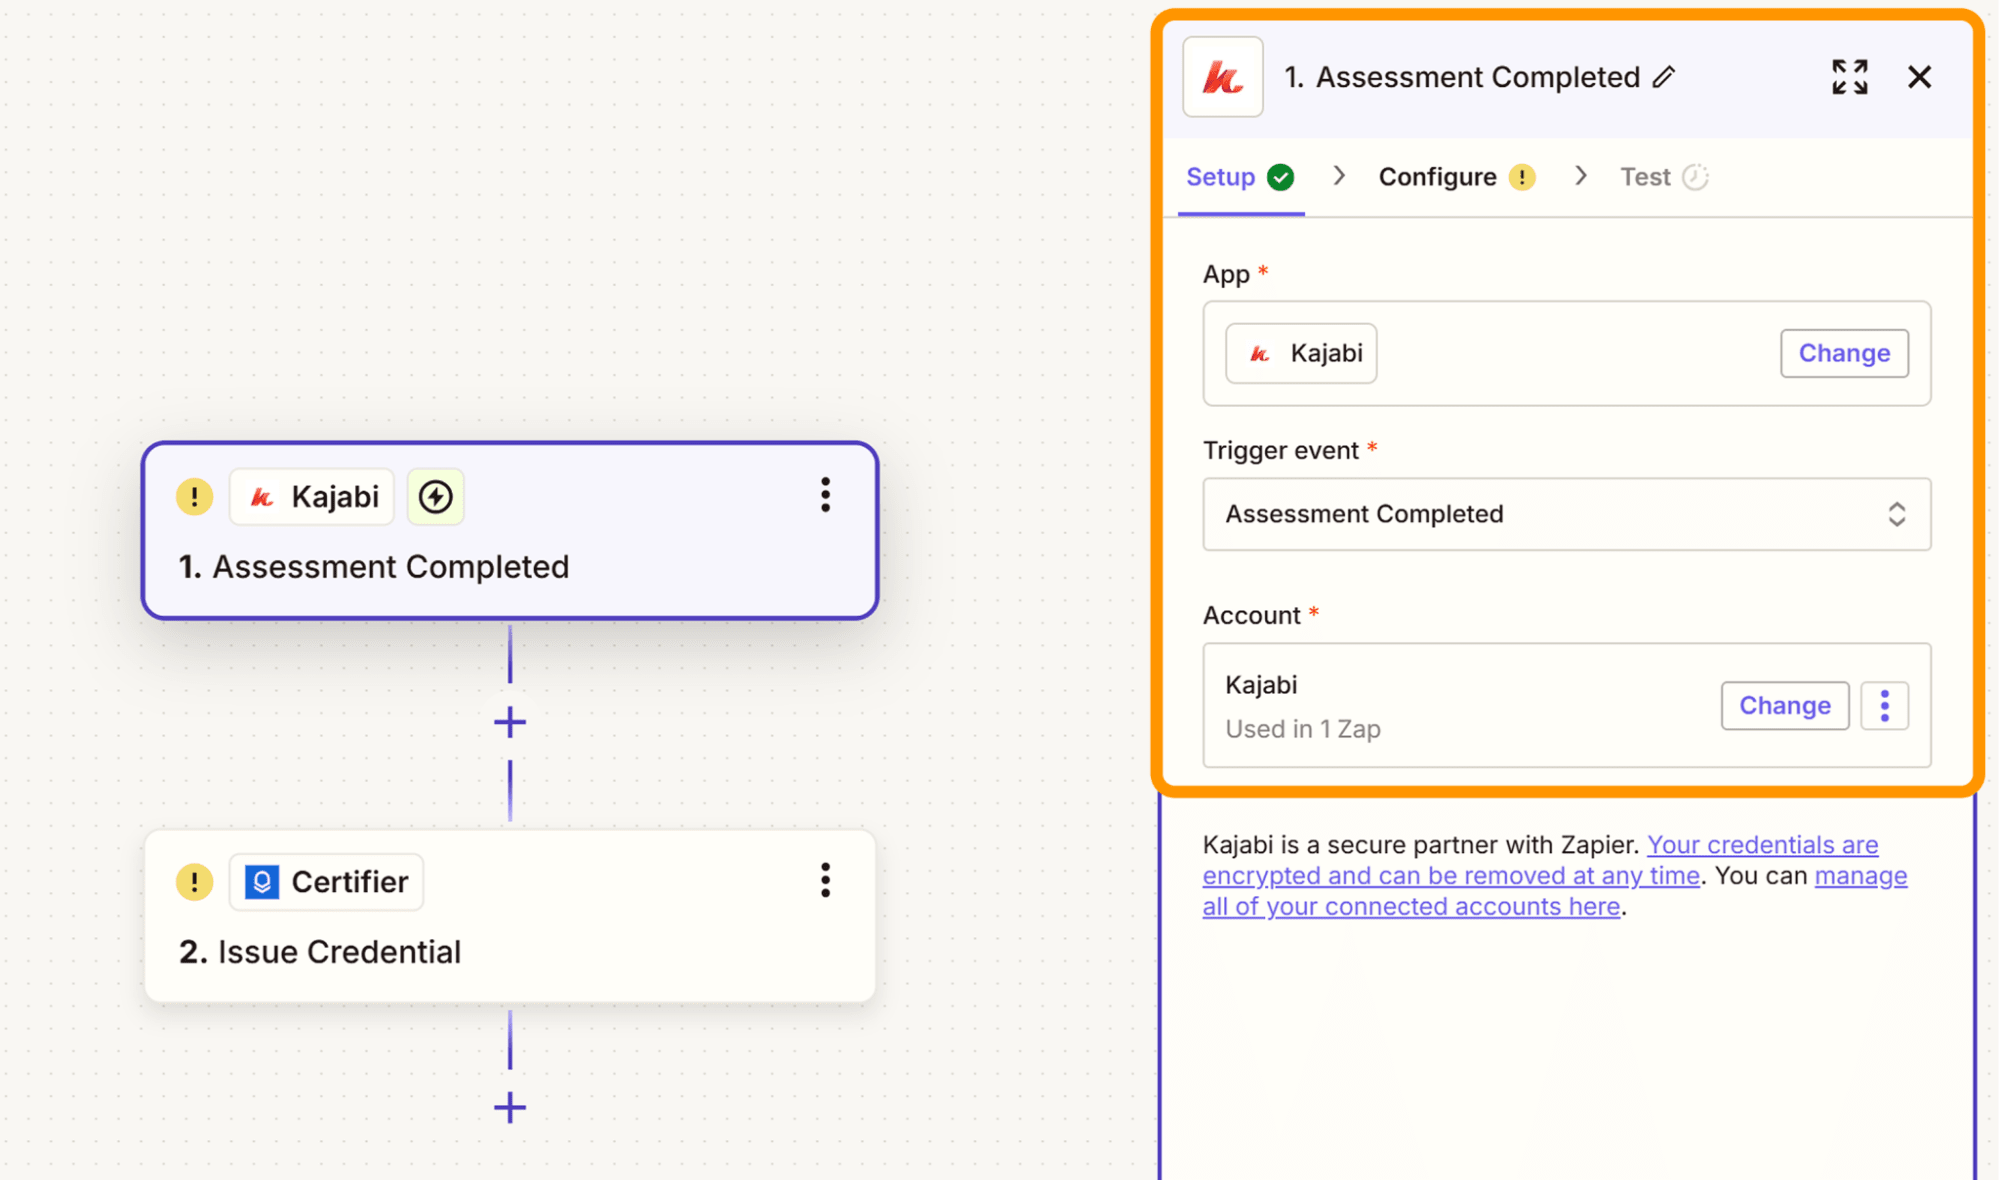Click the Kajabi logo in panel header
The image size is (1999, 1181).
tap(1222, 77)
